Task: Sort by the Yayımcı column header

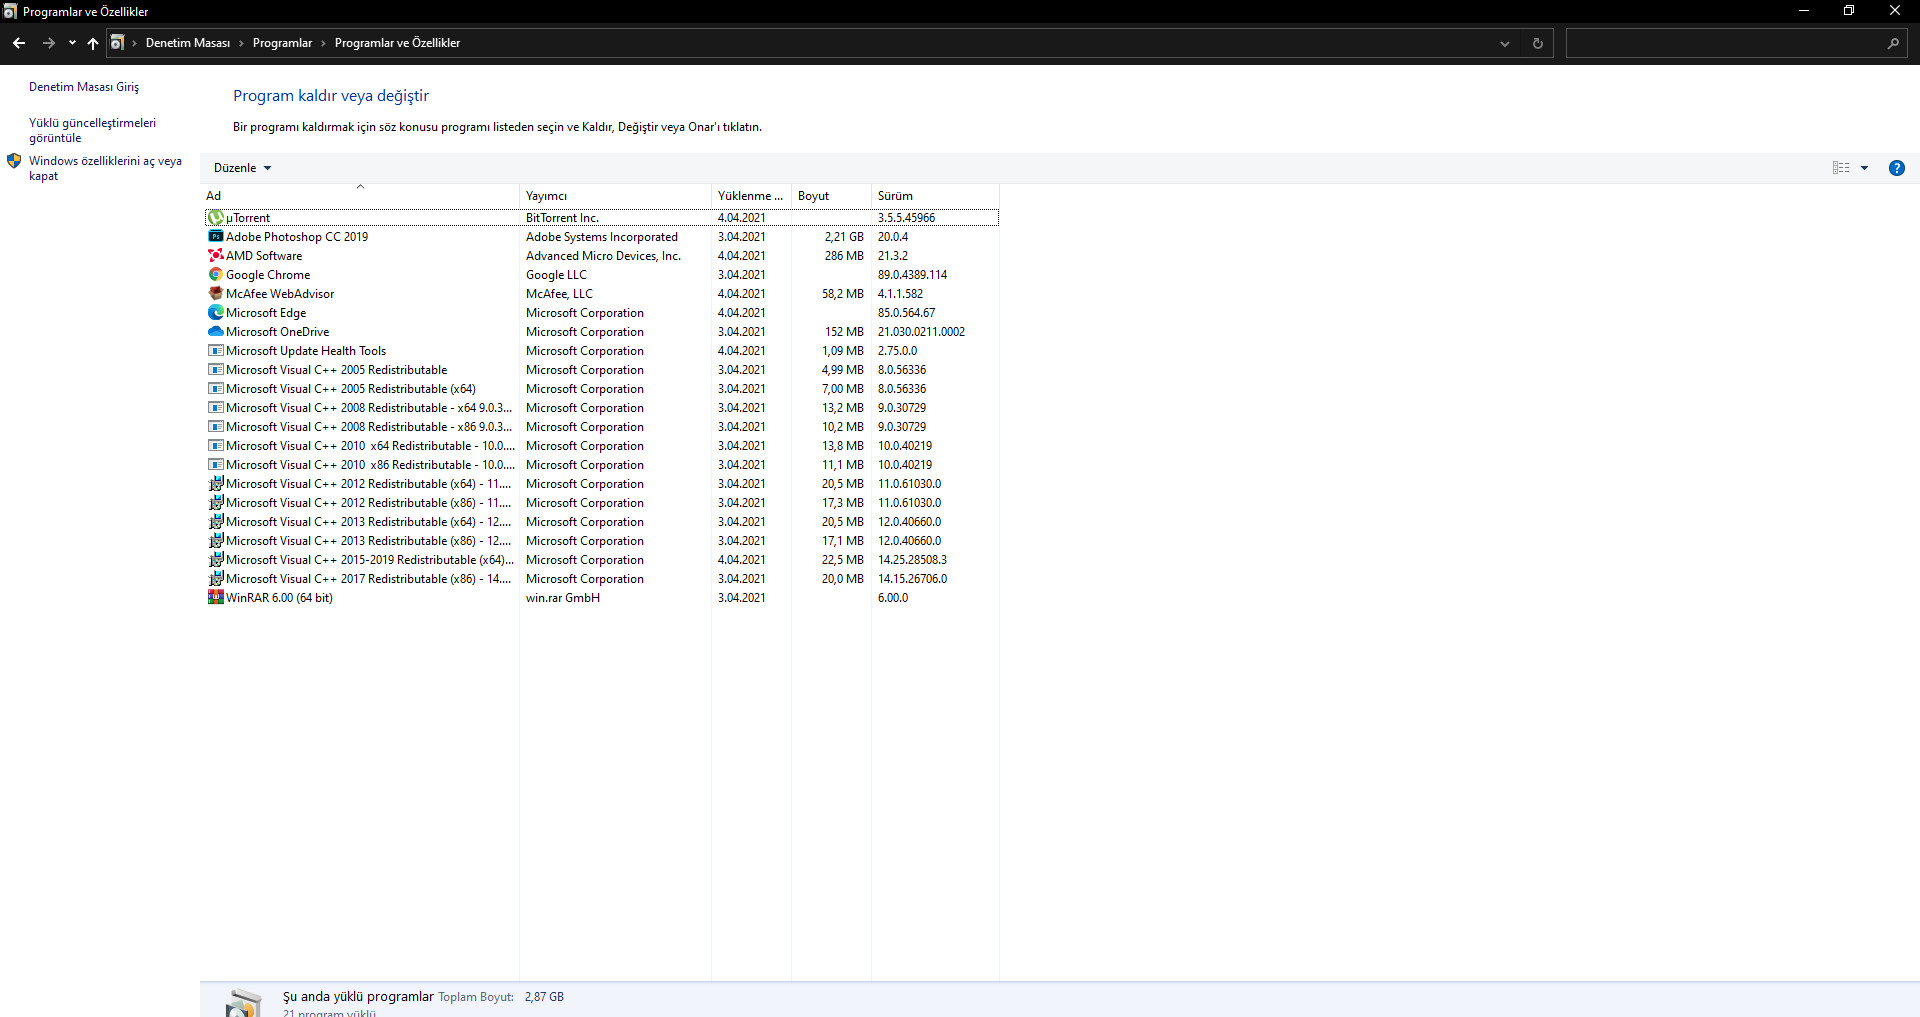Action: pos(615,196)
